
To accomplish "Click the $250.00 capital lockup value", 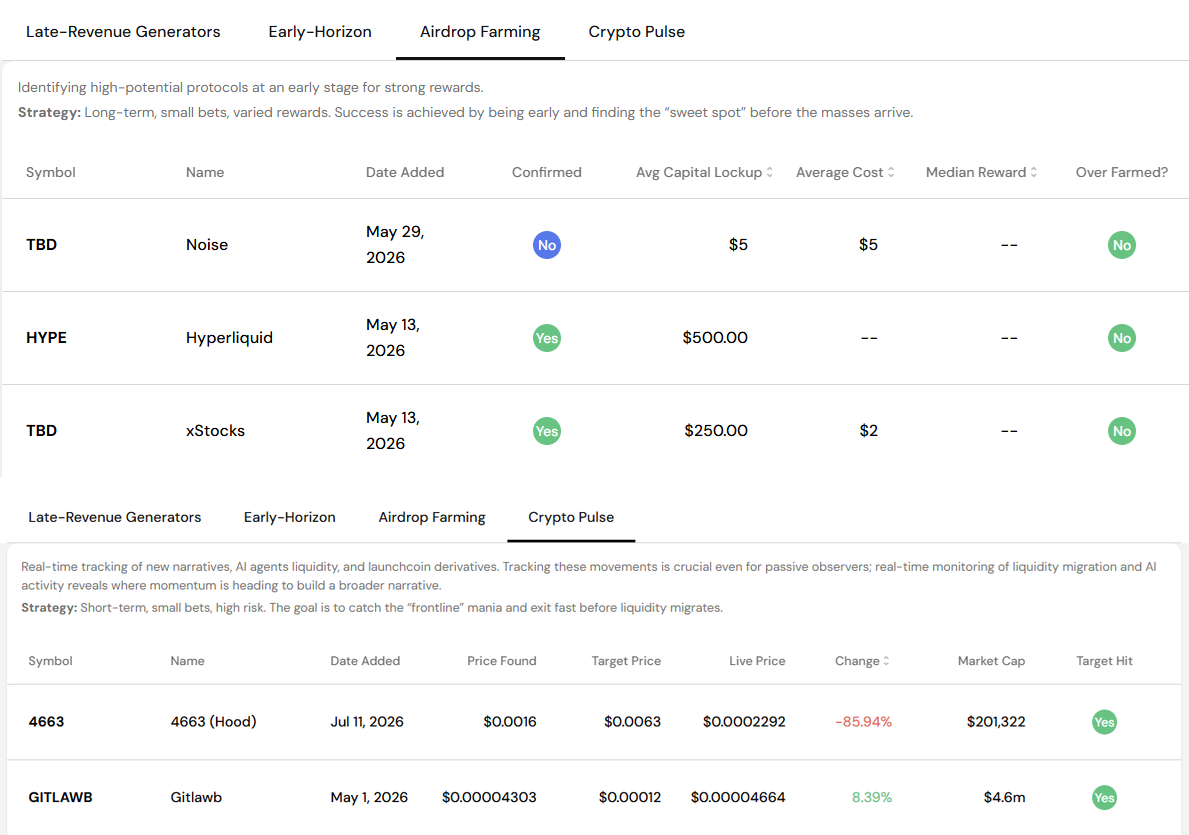I will pos(716,430).
